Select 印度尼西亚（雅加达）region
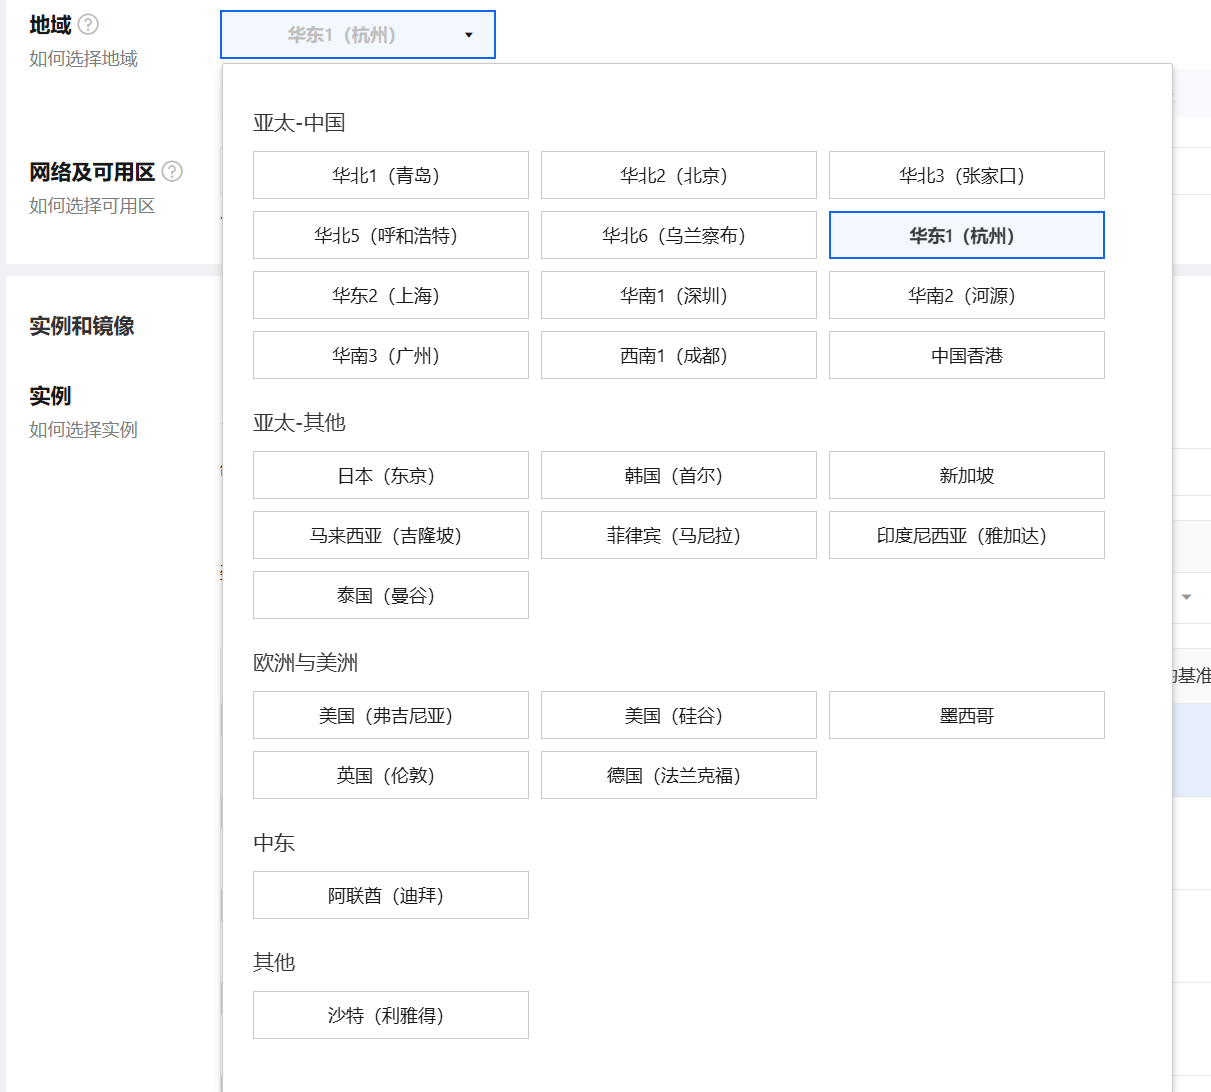Image resolution: width=1211 pixels, height=1092 pixels. pos(966,536)
